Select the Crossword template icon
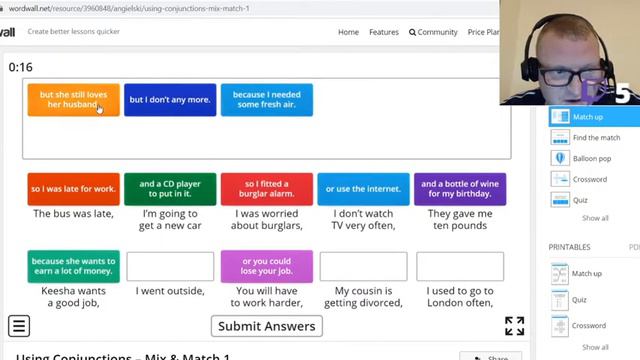The height and width of the screenshot is (360, 640). coord(560,179)
